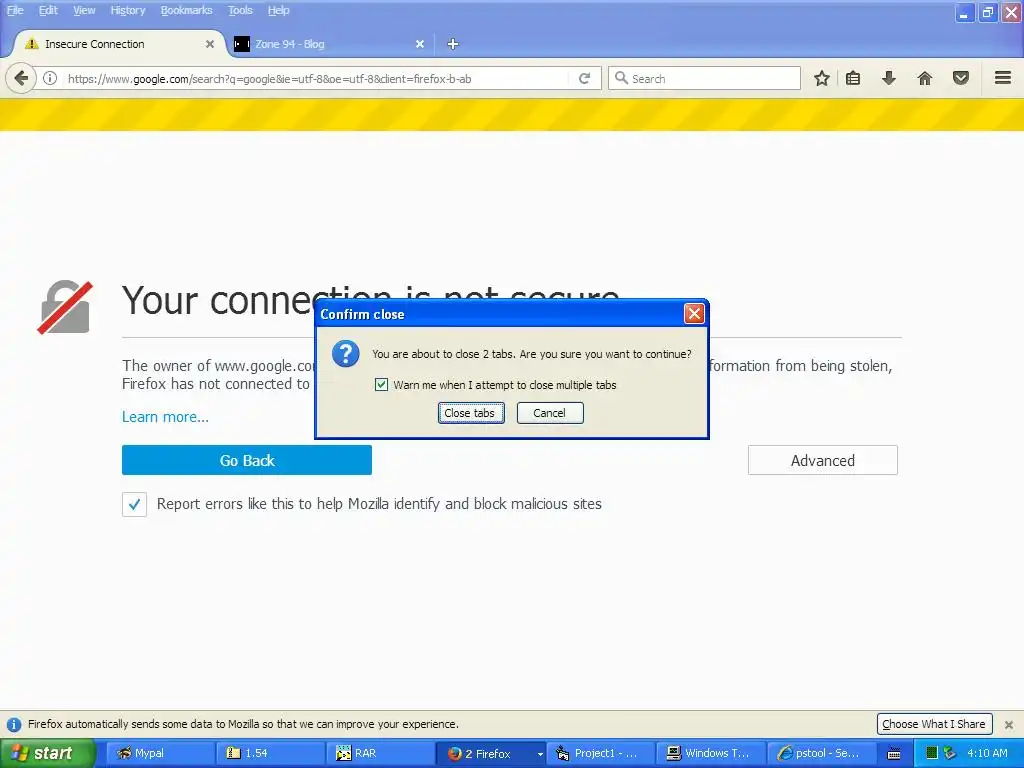The height and width of the screenshot is (768, 1024).
Task: Switch to 1.54 taskbar item
Action: (270, 754)
